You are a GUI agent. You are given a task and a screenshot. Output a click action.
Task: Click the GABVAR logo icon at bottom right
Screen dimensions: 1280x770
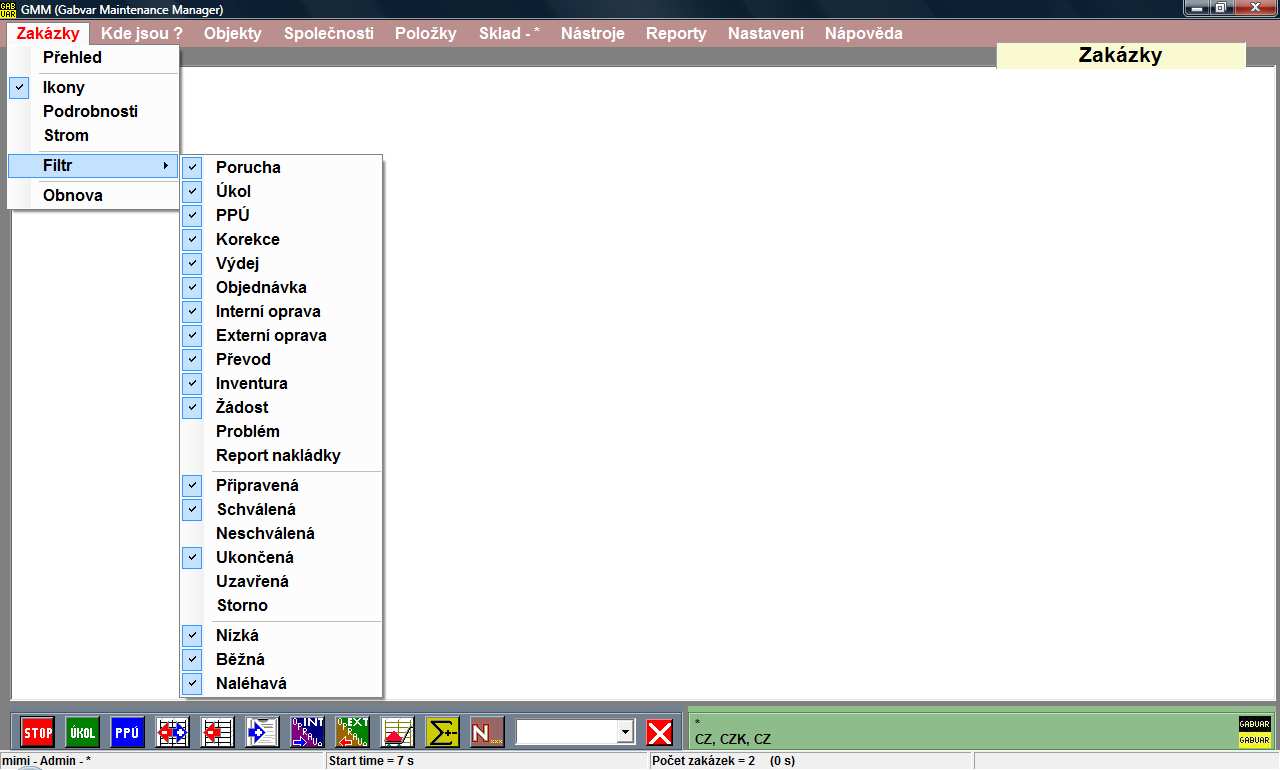tap(1255, 732)
